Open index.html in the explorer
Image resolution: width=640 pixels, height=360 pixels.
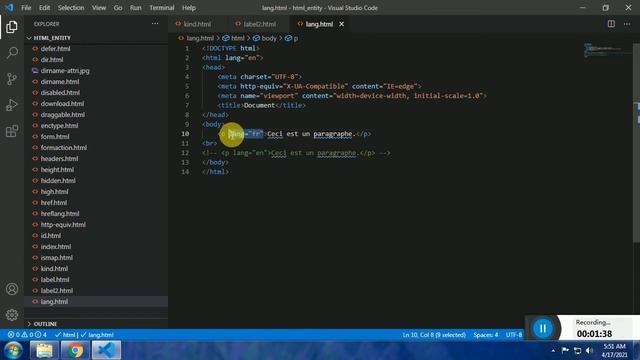coord(56,247)
